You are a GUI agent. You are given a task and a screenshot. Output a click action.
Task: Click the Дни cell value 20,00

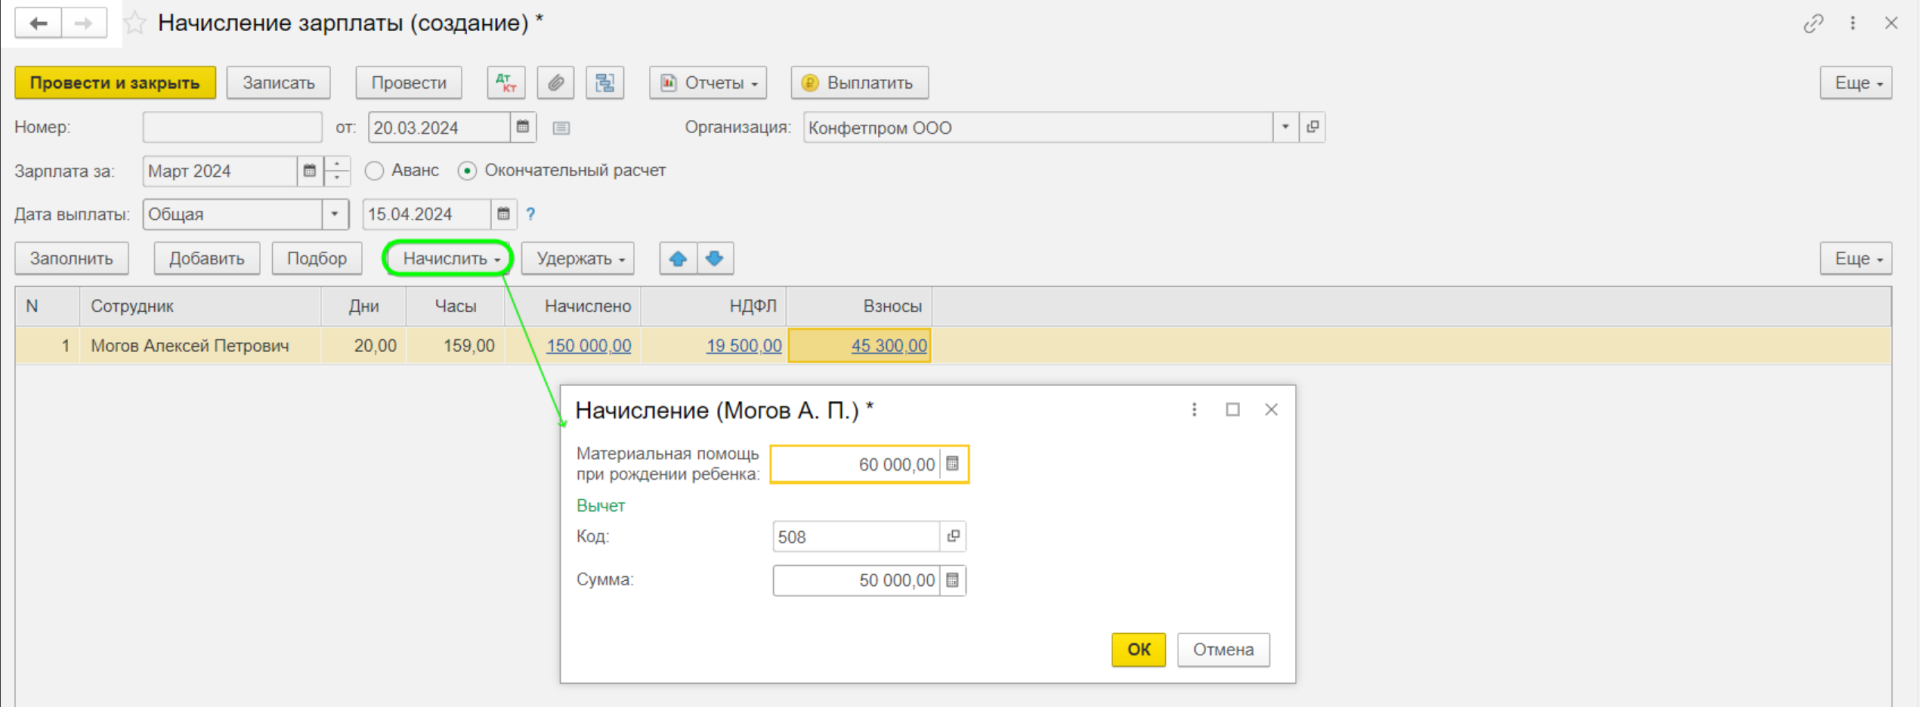(x=364, y=346)
